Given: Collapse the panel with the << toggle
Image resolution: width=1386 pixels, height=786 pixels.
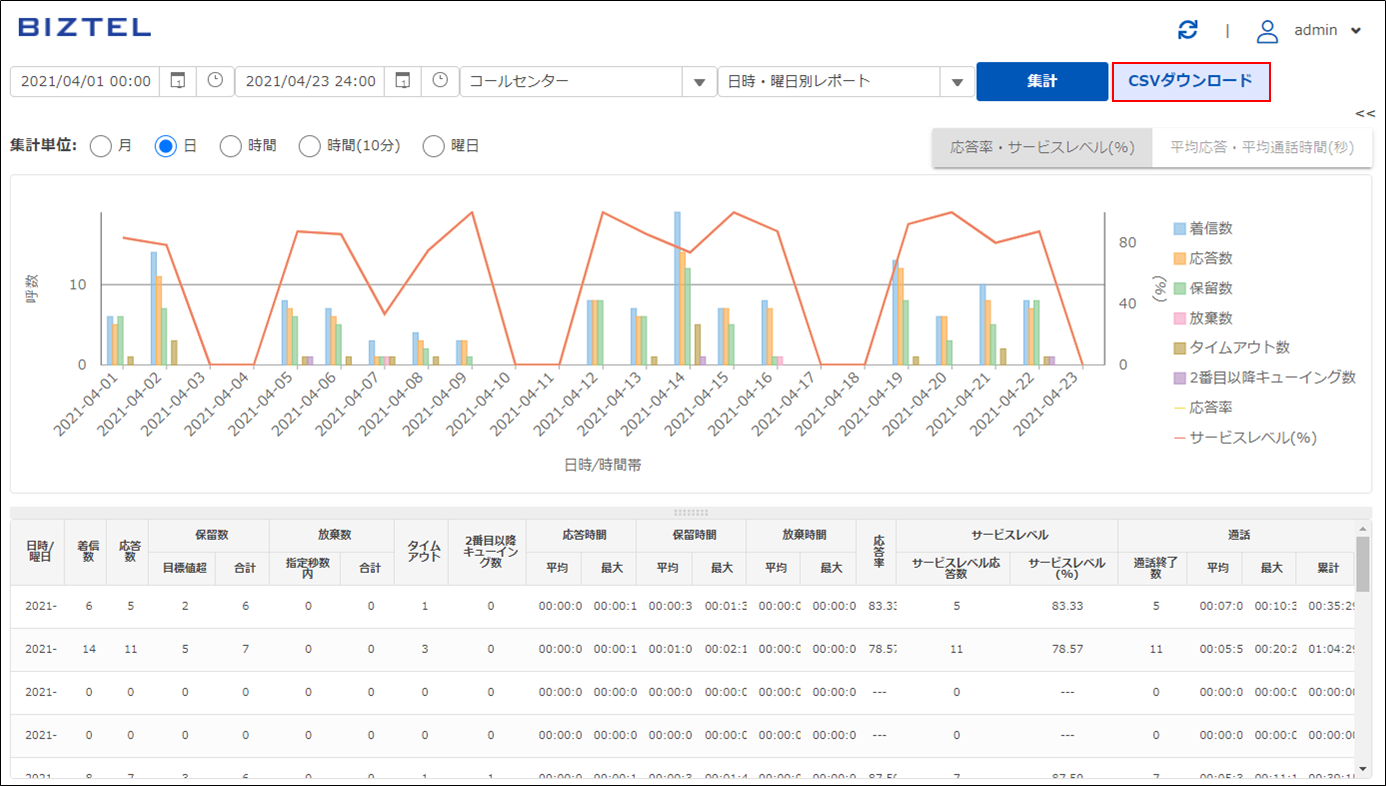Looking at the screenshot, I should point(1365,113).
